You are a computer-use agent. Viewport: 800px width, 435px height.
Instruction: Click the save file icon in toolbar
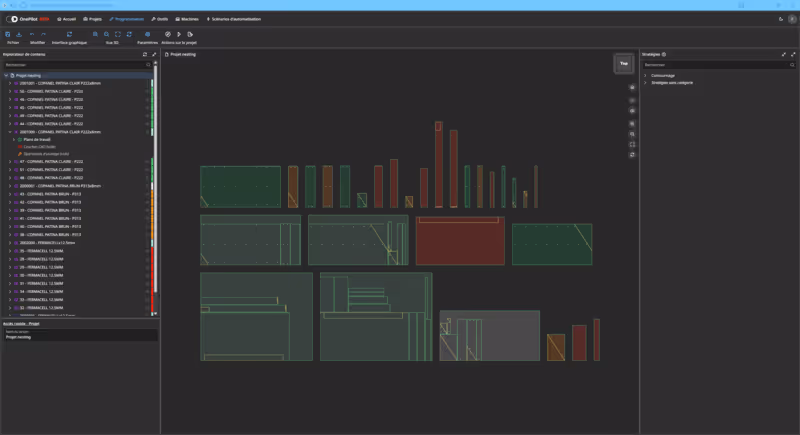(8, 34)
